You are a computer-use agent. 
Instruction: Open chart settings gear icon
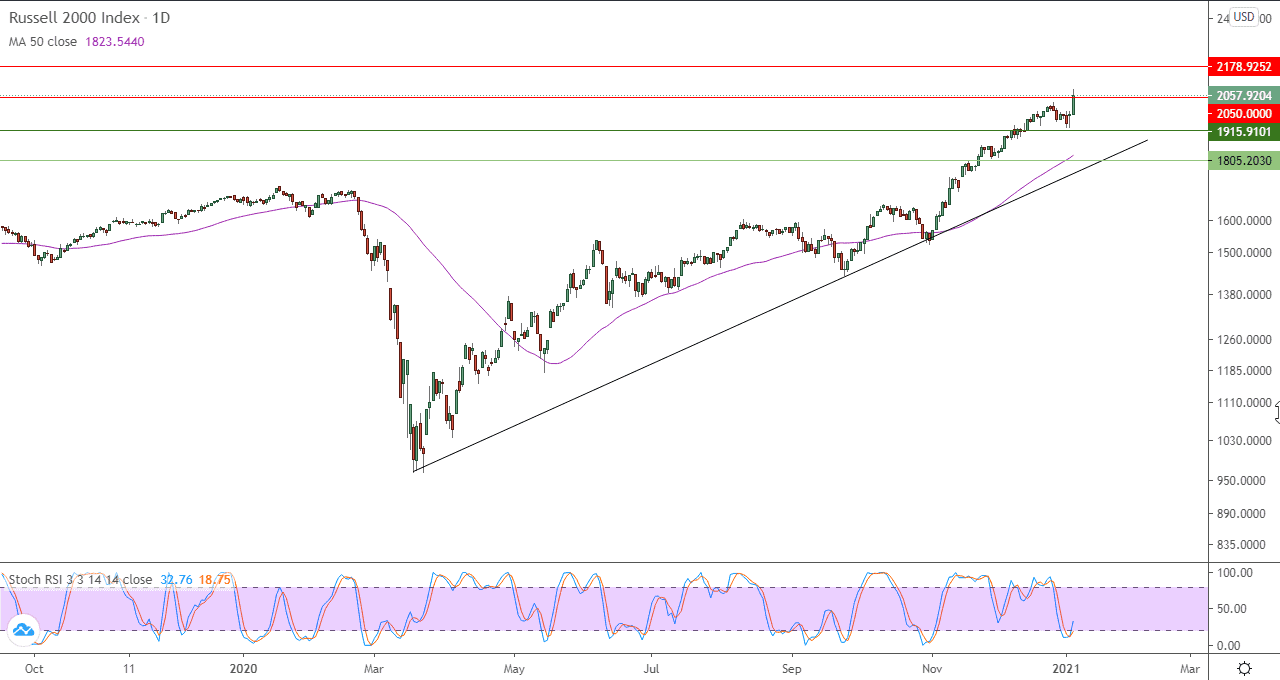coord(1244,668)
